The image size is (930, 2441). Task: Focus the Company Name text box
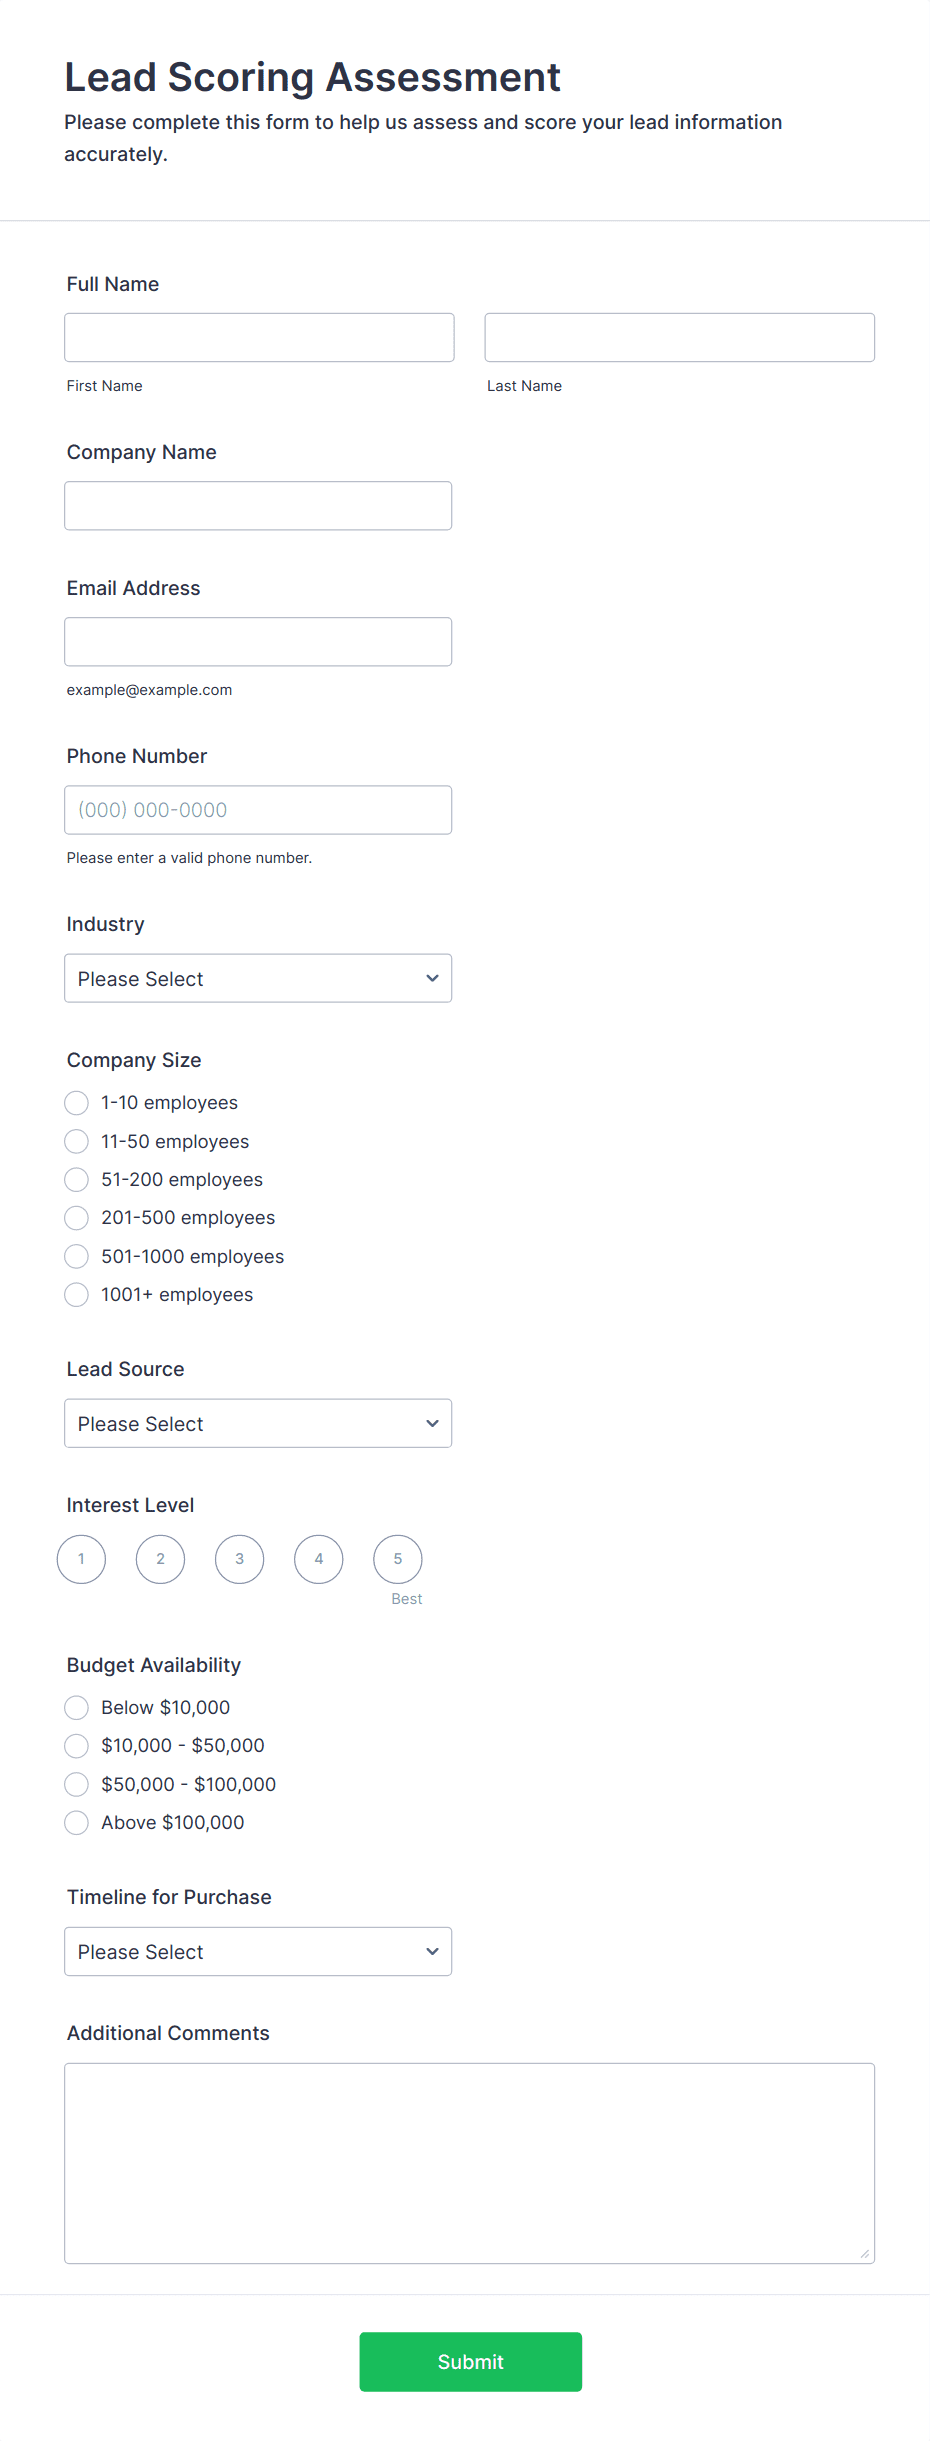(258, 506)
